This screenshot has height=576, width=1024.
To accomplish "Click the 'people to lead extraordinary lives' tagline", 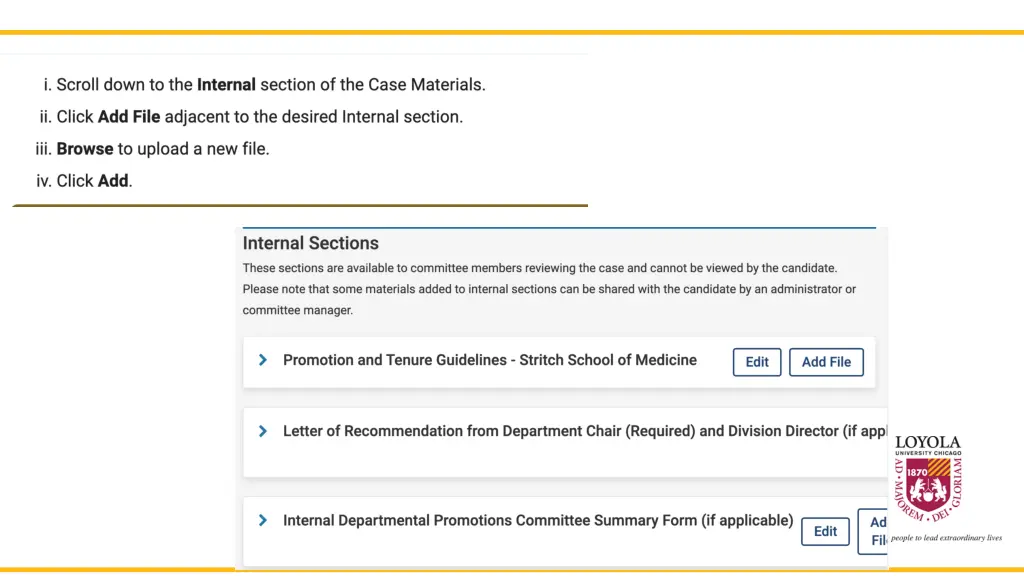I will (946, 538).
